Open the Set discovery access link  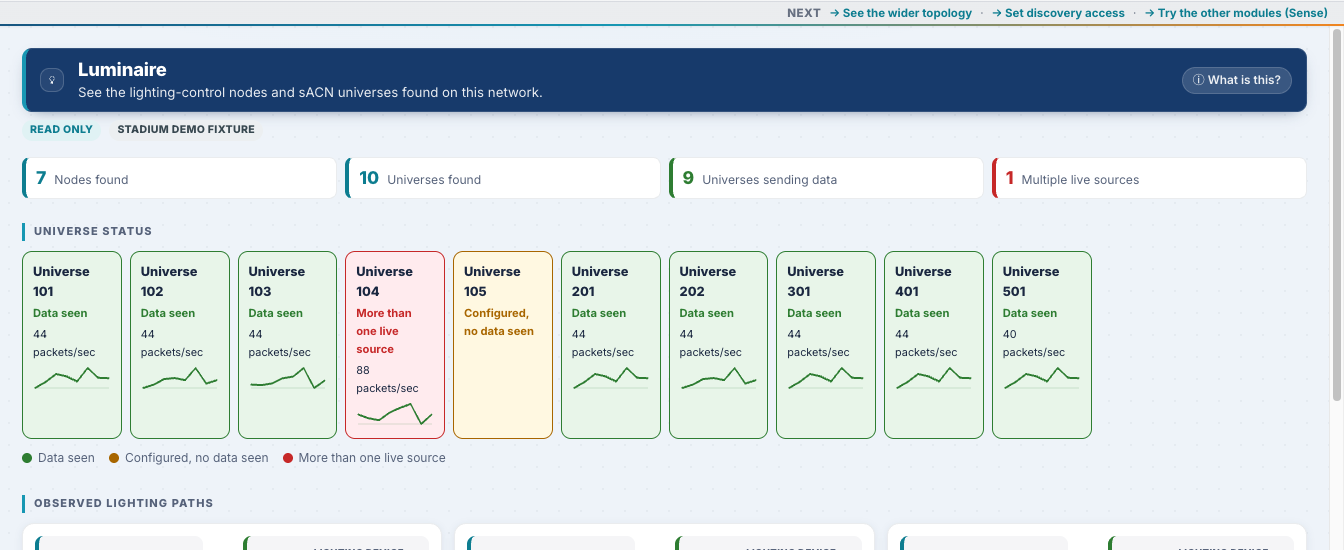tap(1058, 13)
